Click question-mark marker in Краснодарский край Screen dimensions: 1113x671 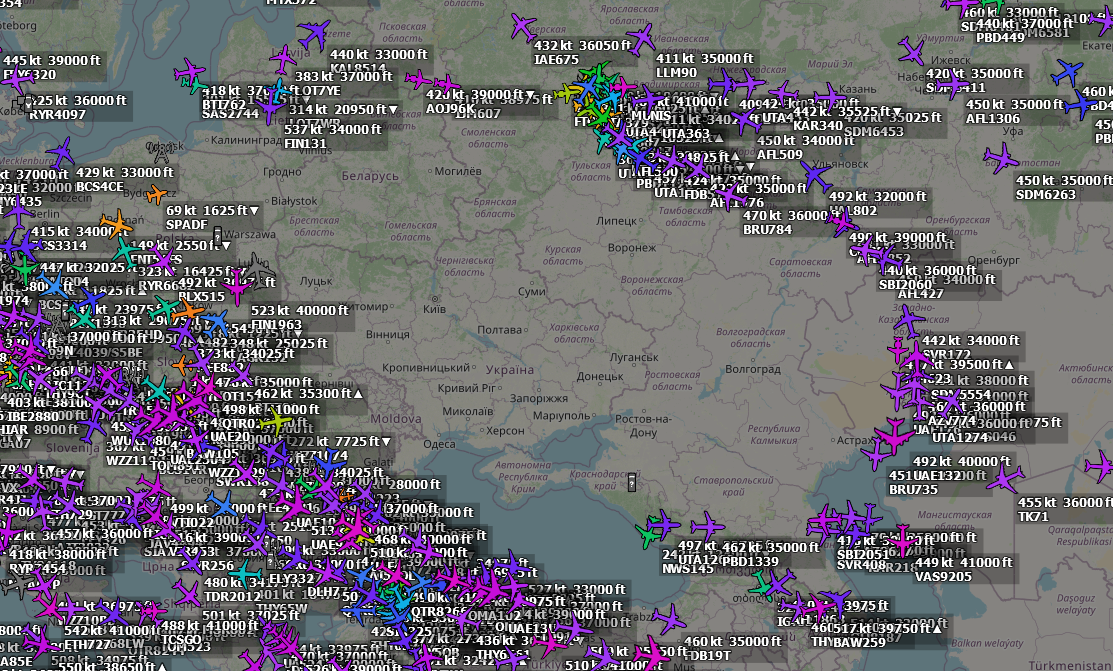632,483
